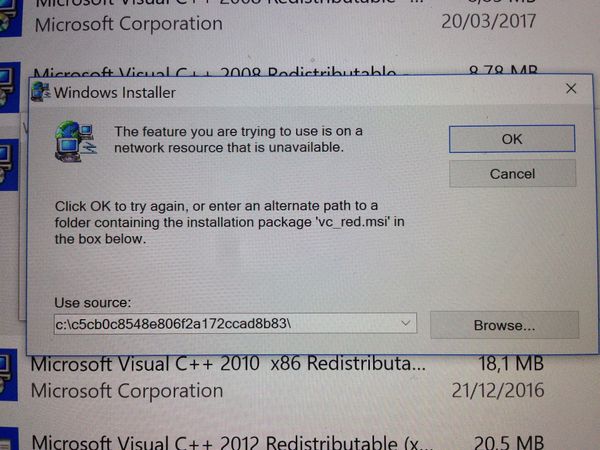600x450 pixels.
Task: Cancel the Windows Installer dialog
Action: [512, 174]
